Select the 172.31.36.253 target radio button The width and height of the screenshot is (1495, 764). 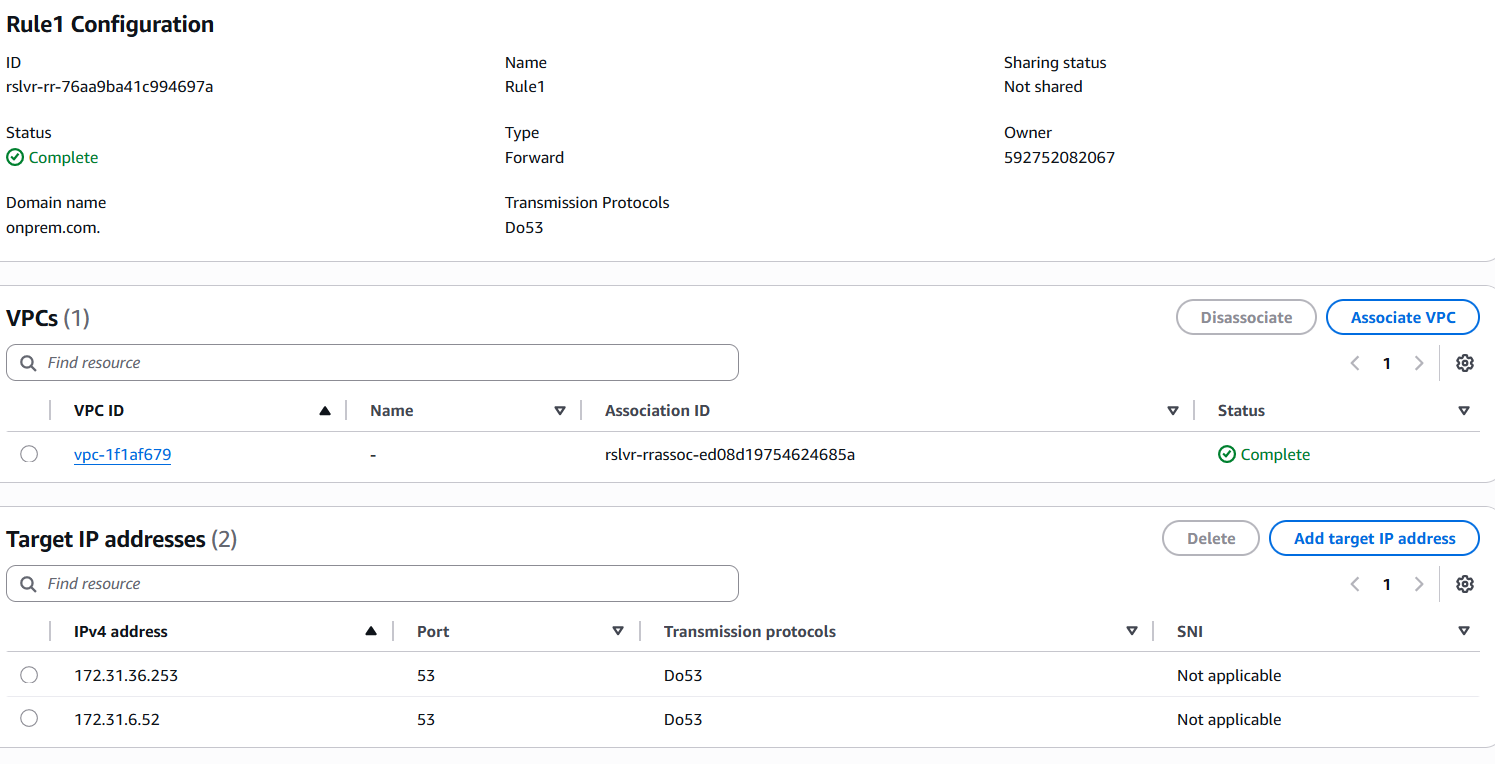click(29, 675)
